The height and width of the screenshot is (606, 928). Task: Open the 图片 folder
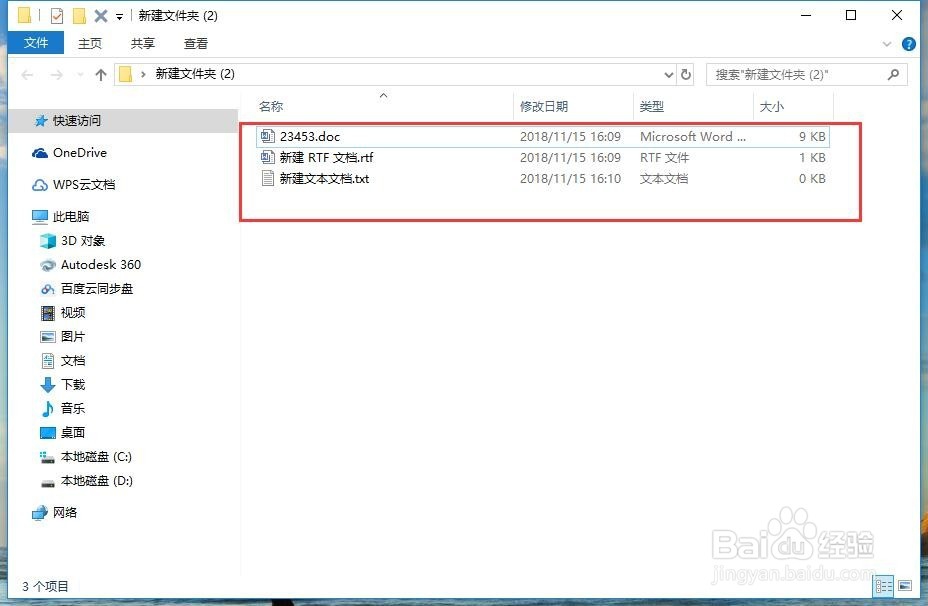point(73,337)
